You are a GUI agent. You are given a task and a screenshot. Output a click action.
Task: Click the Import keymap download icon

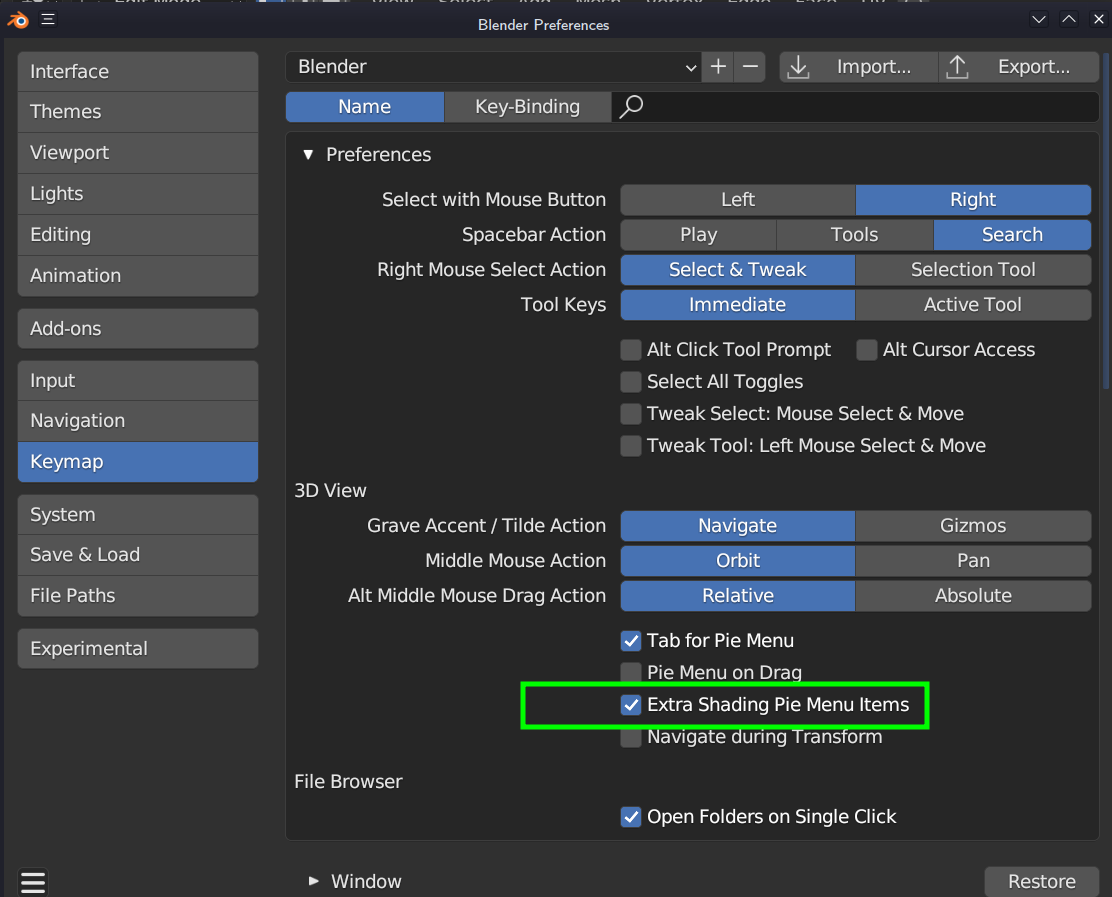click(798, 67)
